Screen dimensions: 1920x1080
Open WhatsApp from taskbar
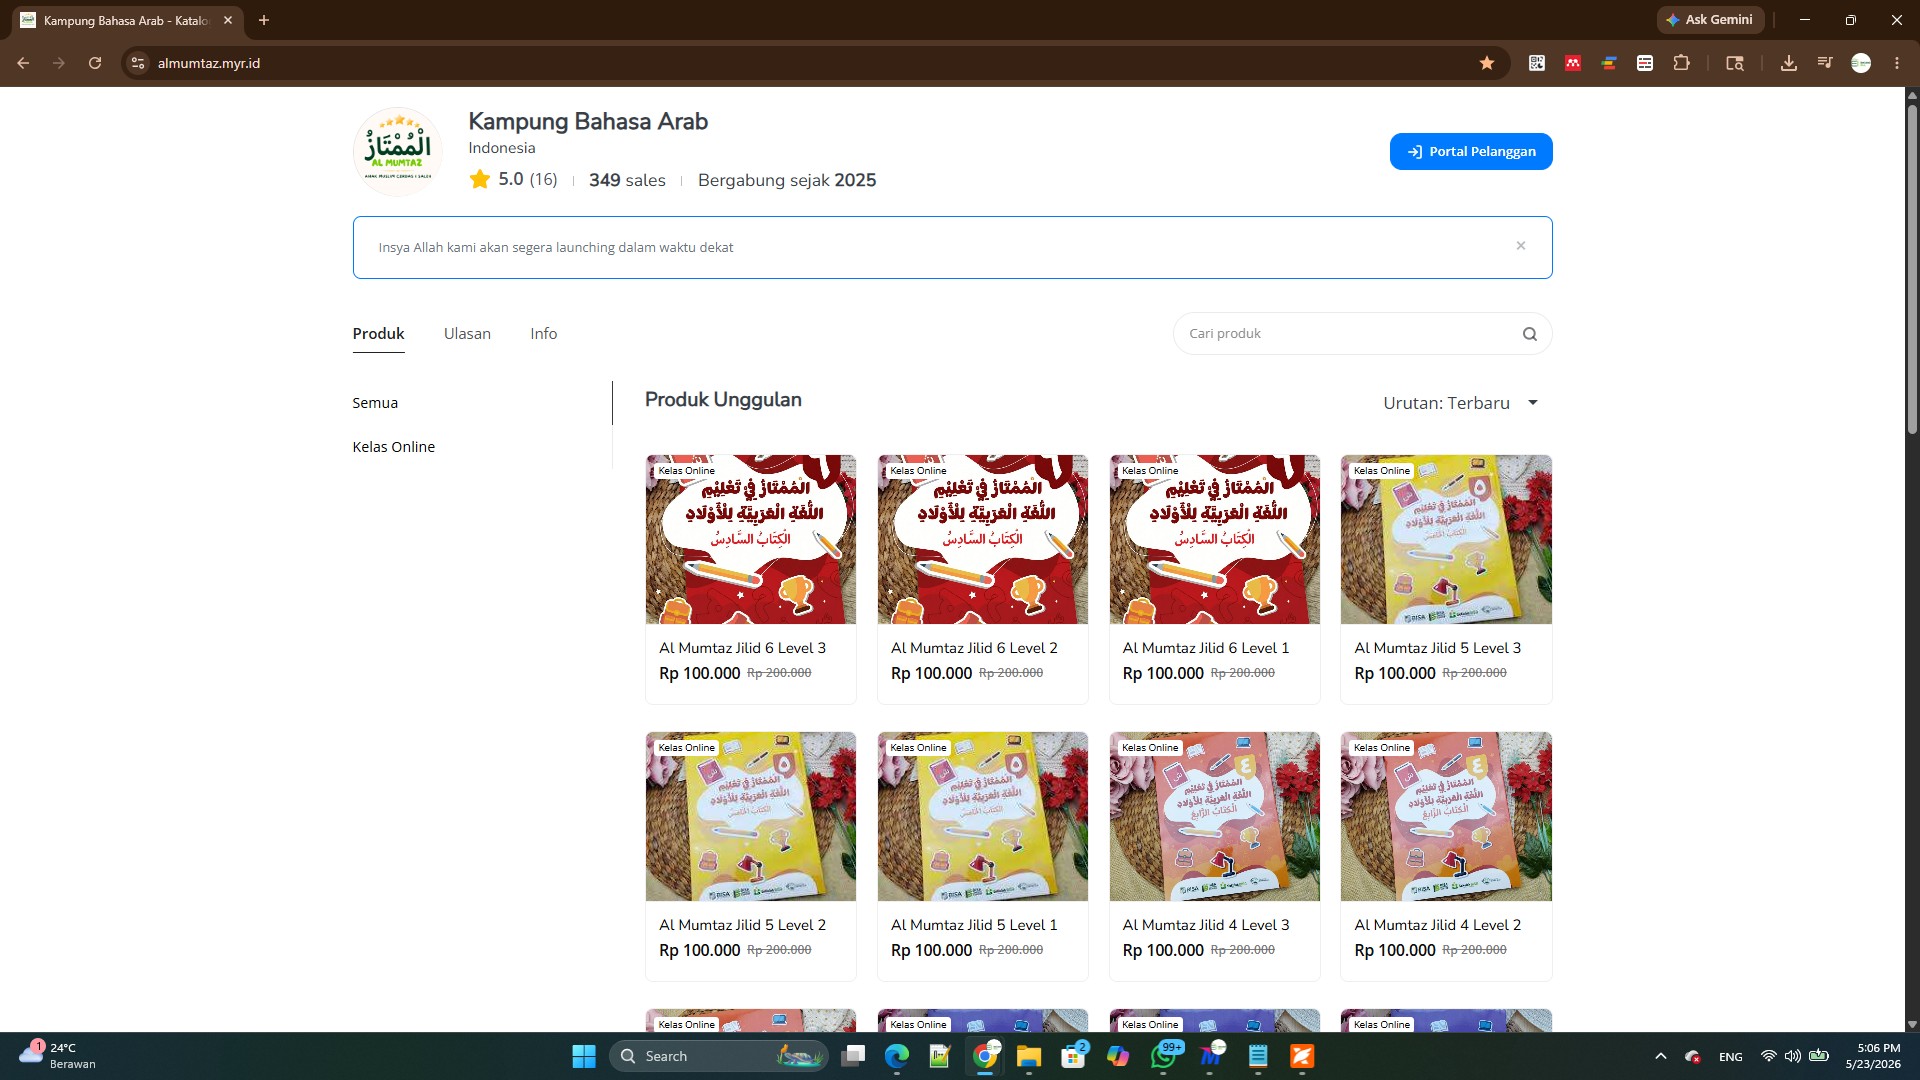[1165, 1056]
